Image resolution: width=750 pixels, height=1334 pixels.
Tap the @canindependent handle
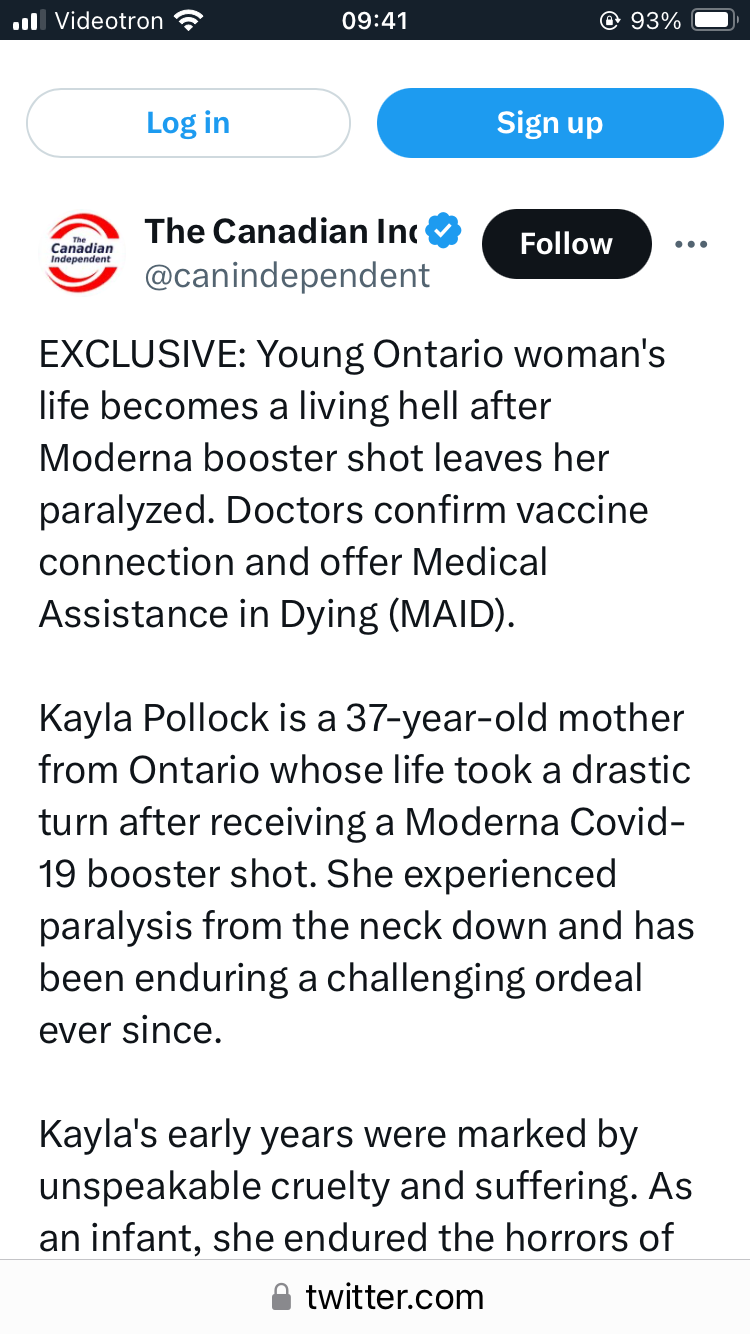click(x=288, y=275)
